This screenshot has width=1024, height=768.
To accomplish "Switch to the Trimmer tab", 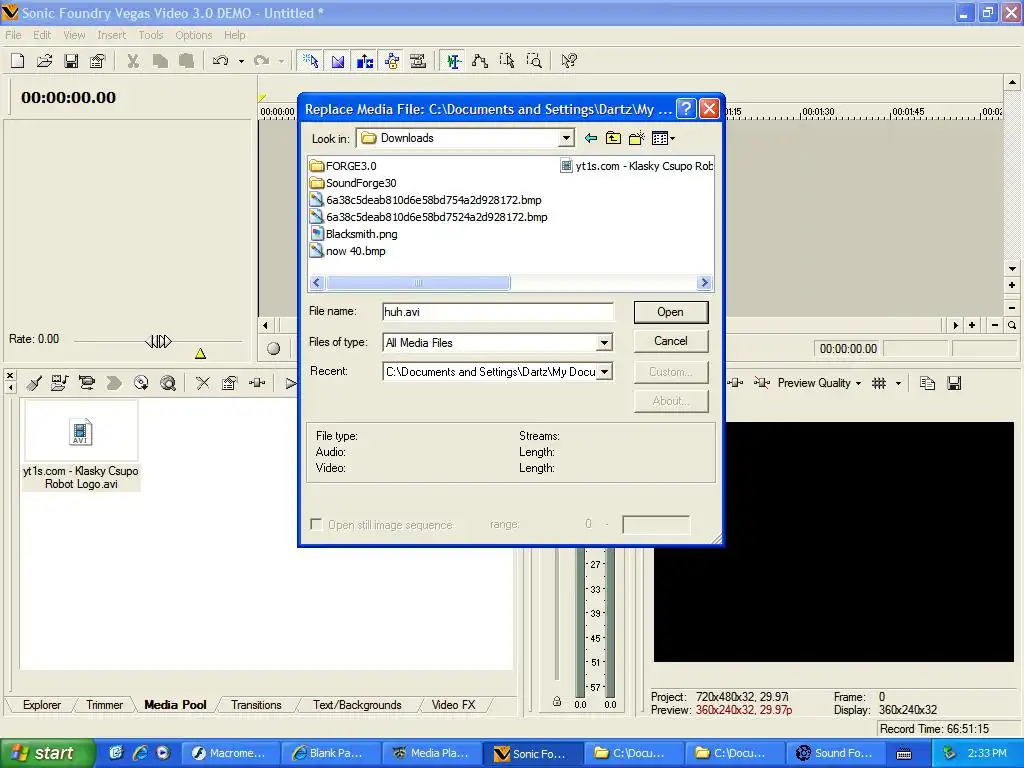I will coord(104,705).
